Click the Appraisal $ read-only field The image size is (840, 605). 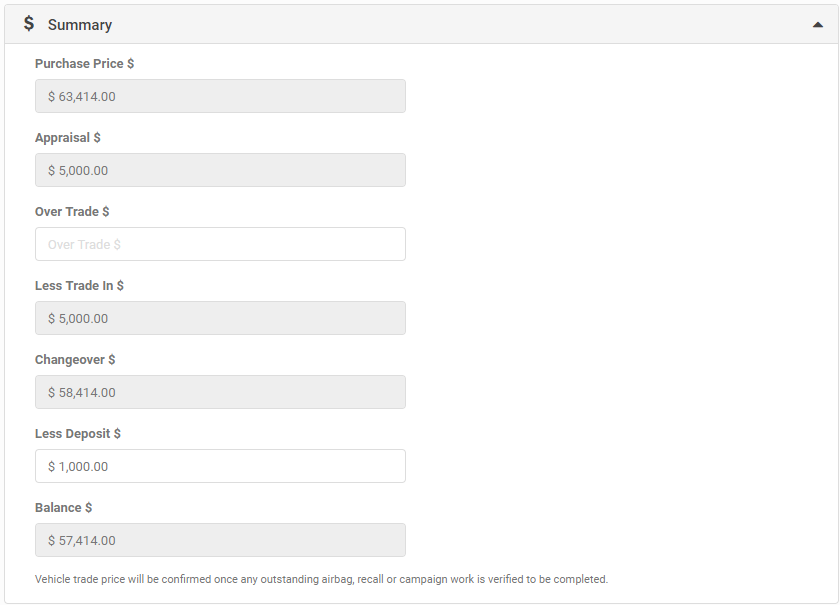click(x=220, y=170)
